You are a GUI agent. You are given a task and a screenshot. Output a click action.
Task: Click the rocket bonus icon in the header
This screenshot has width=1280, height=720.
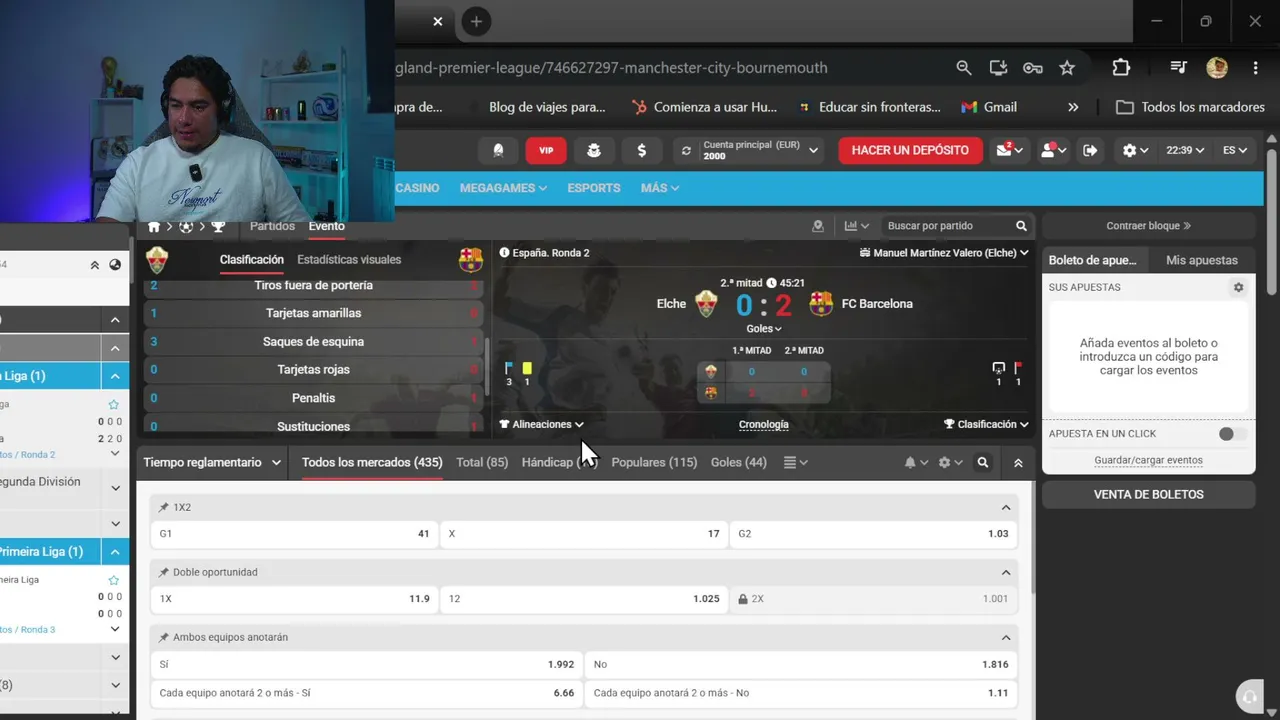tap(498, 150)
